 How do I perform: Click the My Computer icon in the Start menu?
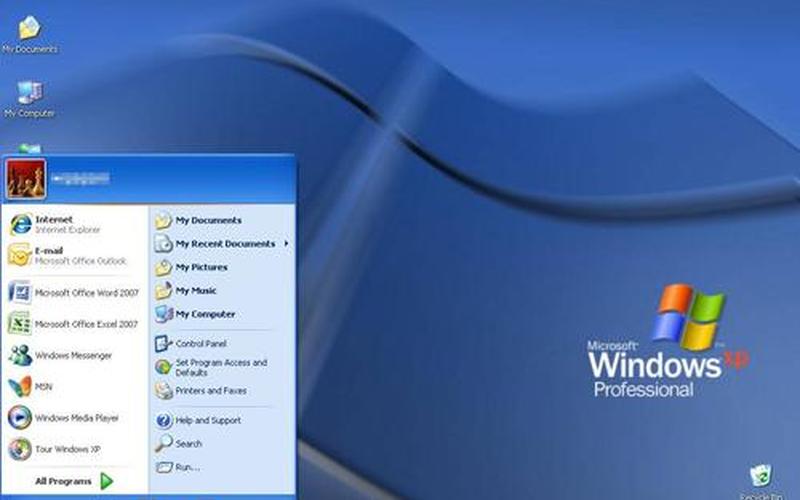[x=163, y=314]
